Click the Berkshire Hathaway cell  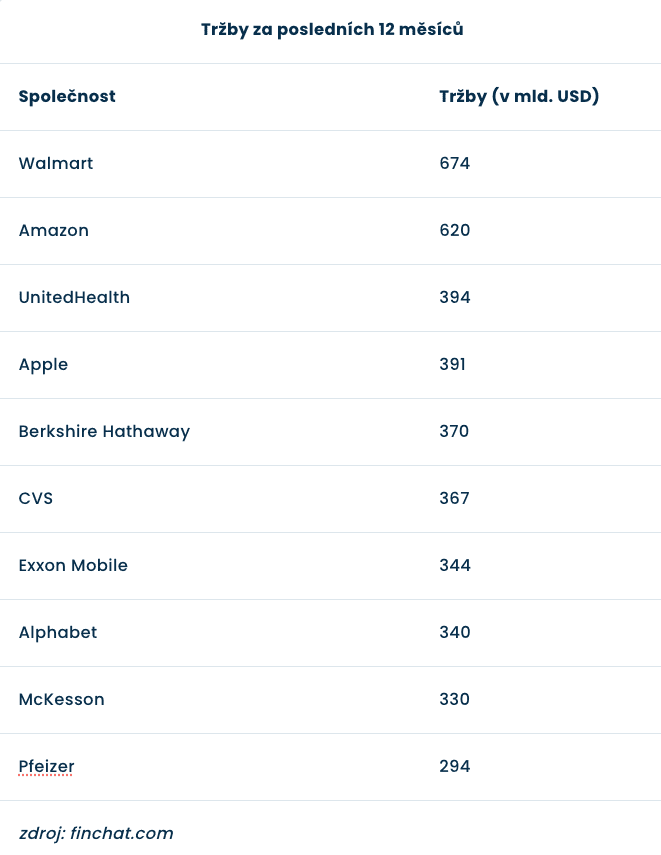(104, 432)
